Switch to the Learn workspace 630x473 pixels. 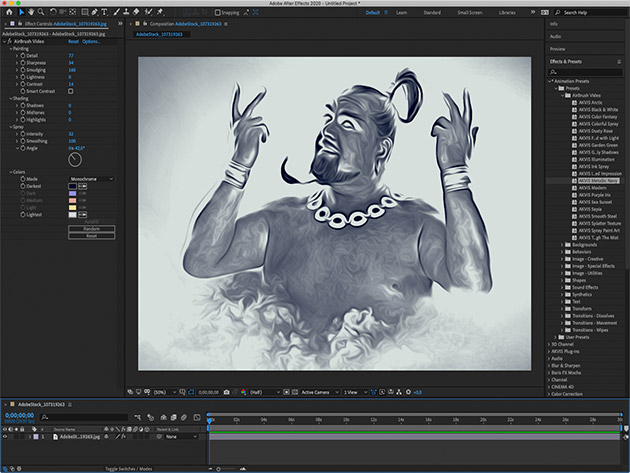(x=402, y=13)
